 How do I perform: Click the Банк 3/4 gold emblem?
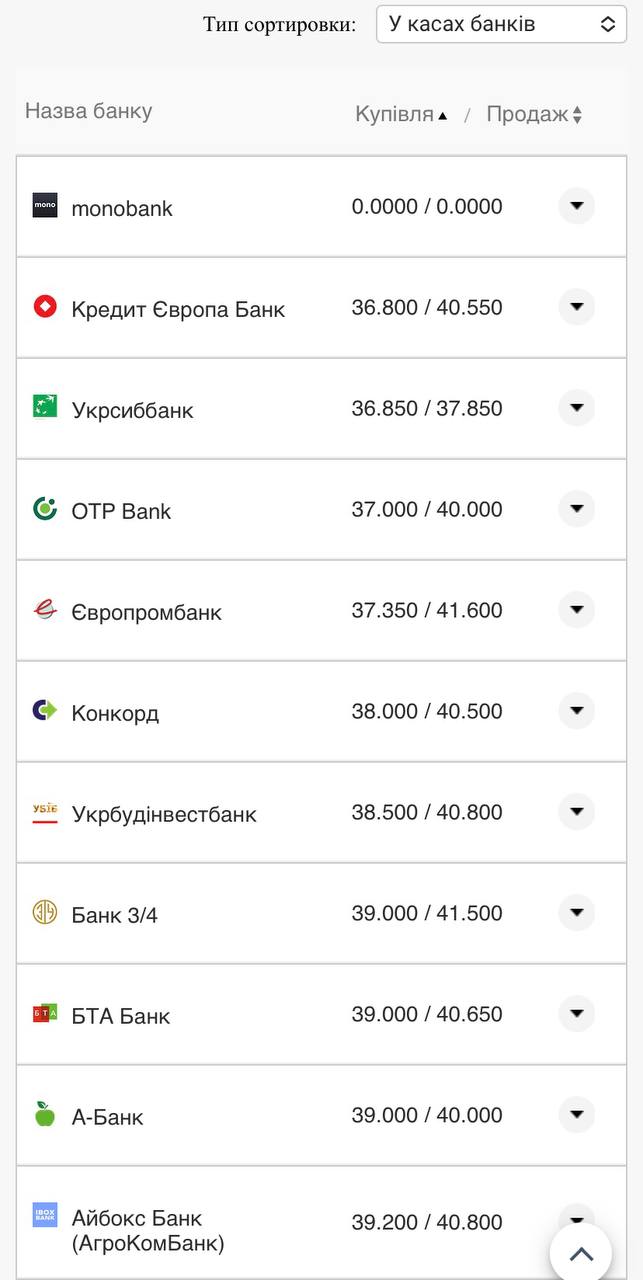pyautogui.click(x=44, y=913)
